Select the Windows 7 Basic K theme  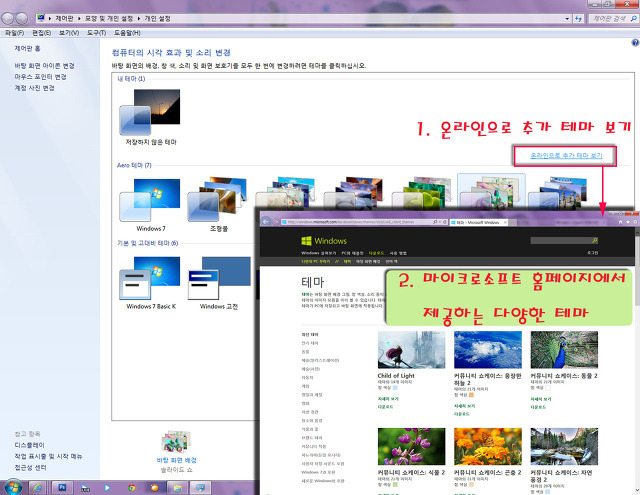pos(151,282)
